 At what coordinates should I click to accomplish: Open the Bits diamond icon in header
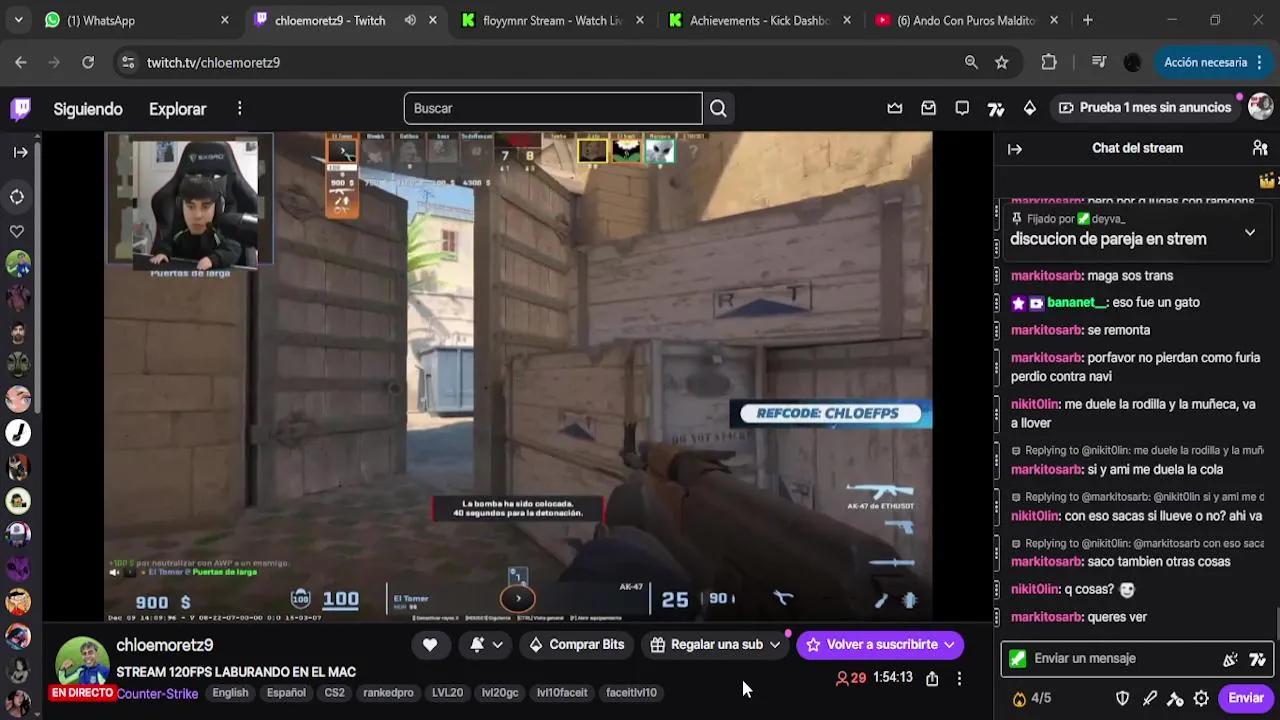pos(1030,108)
